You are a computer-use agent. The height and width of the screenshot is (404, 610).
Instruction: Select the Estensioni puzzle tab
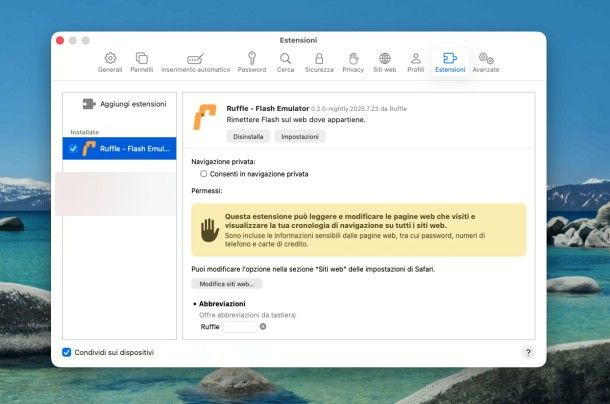[x=450, y=62]
